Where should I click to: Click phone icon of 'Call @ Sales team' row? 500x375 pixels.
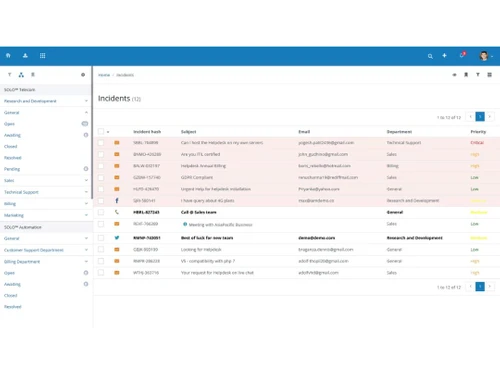(117, 212)
